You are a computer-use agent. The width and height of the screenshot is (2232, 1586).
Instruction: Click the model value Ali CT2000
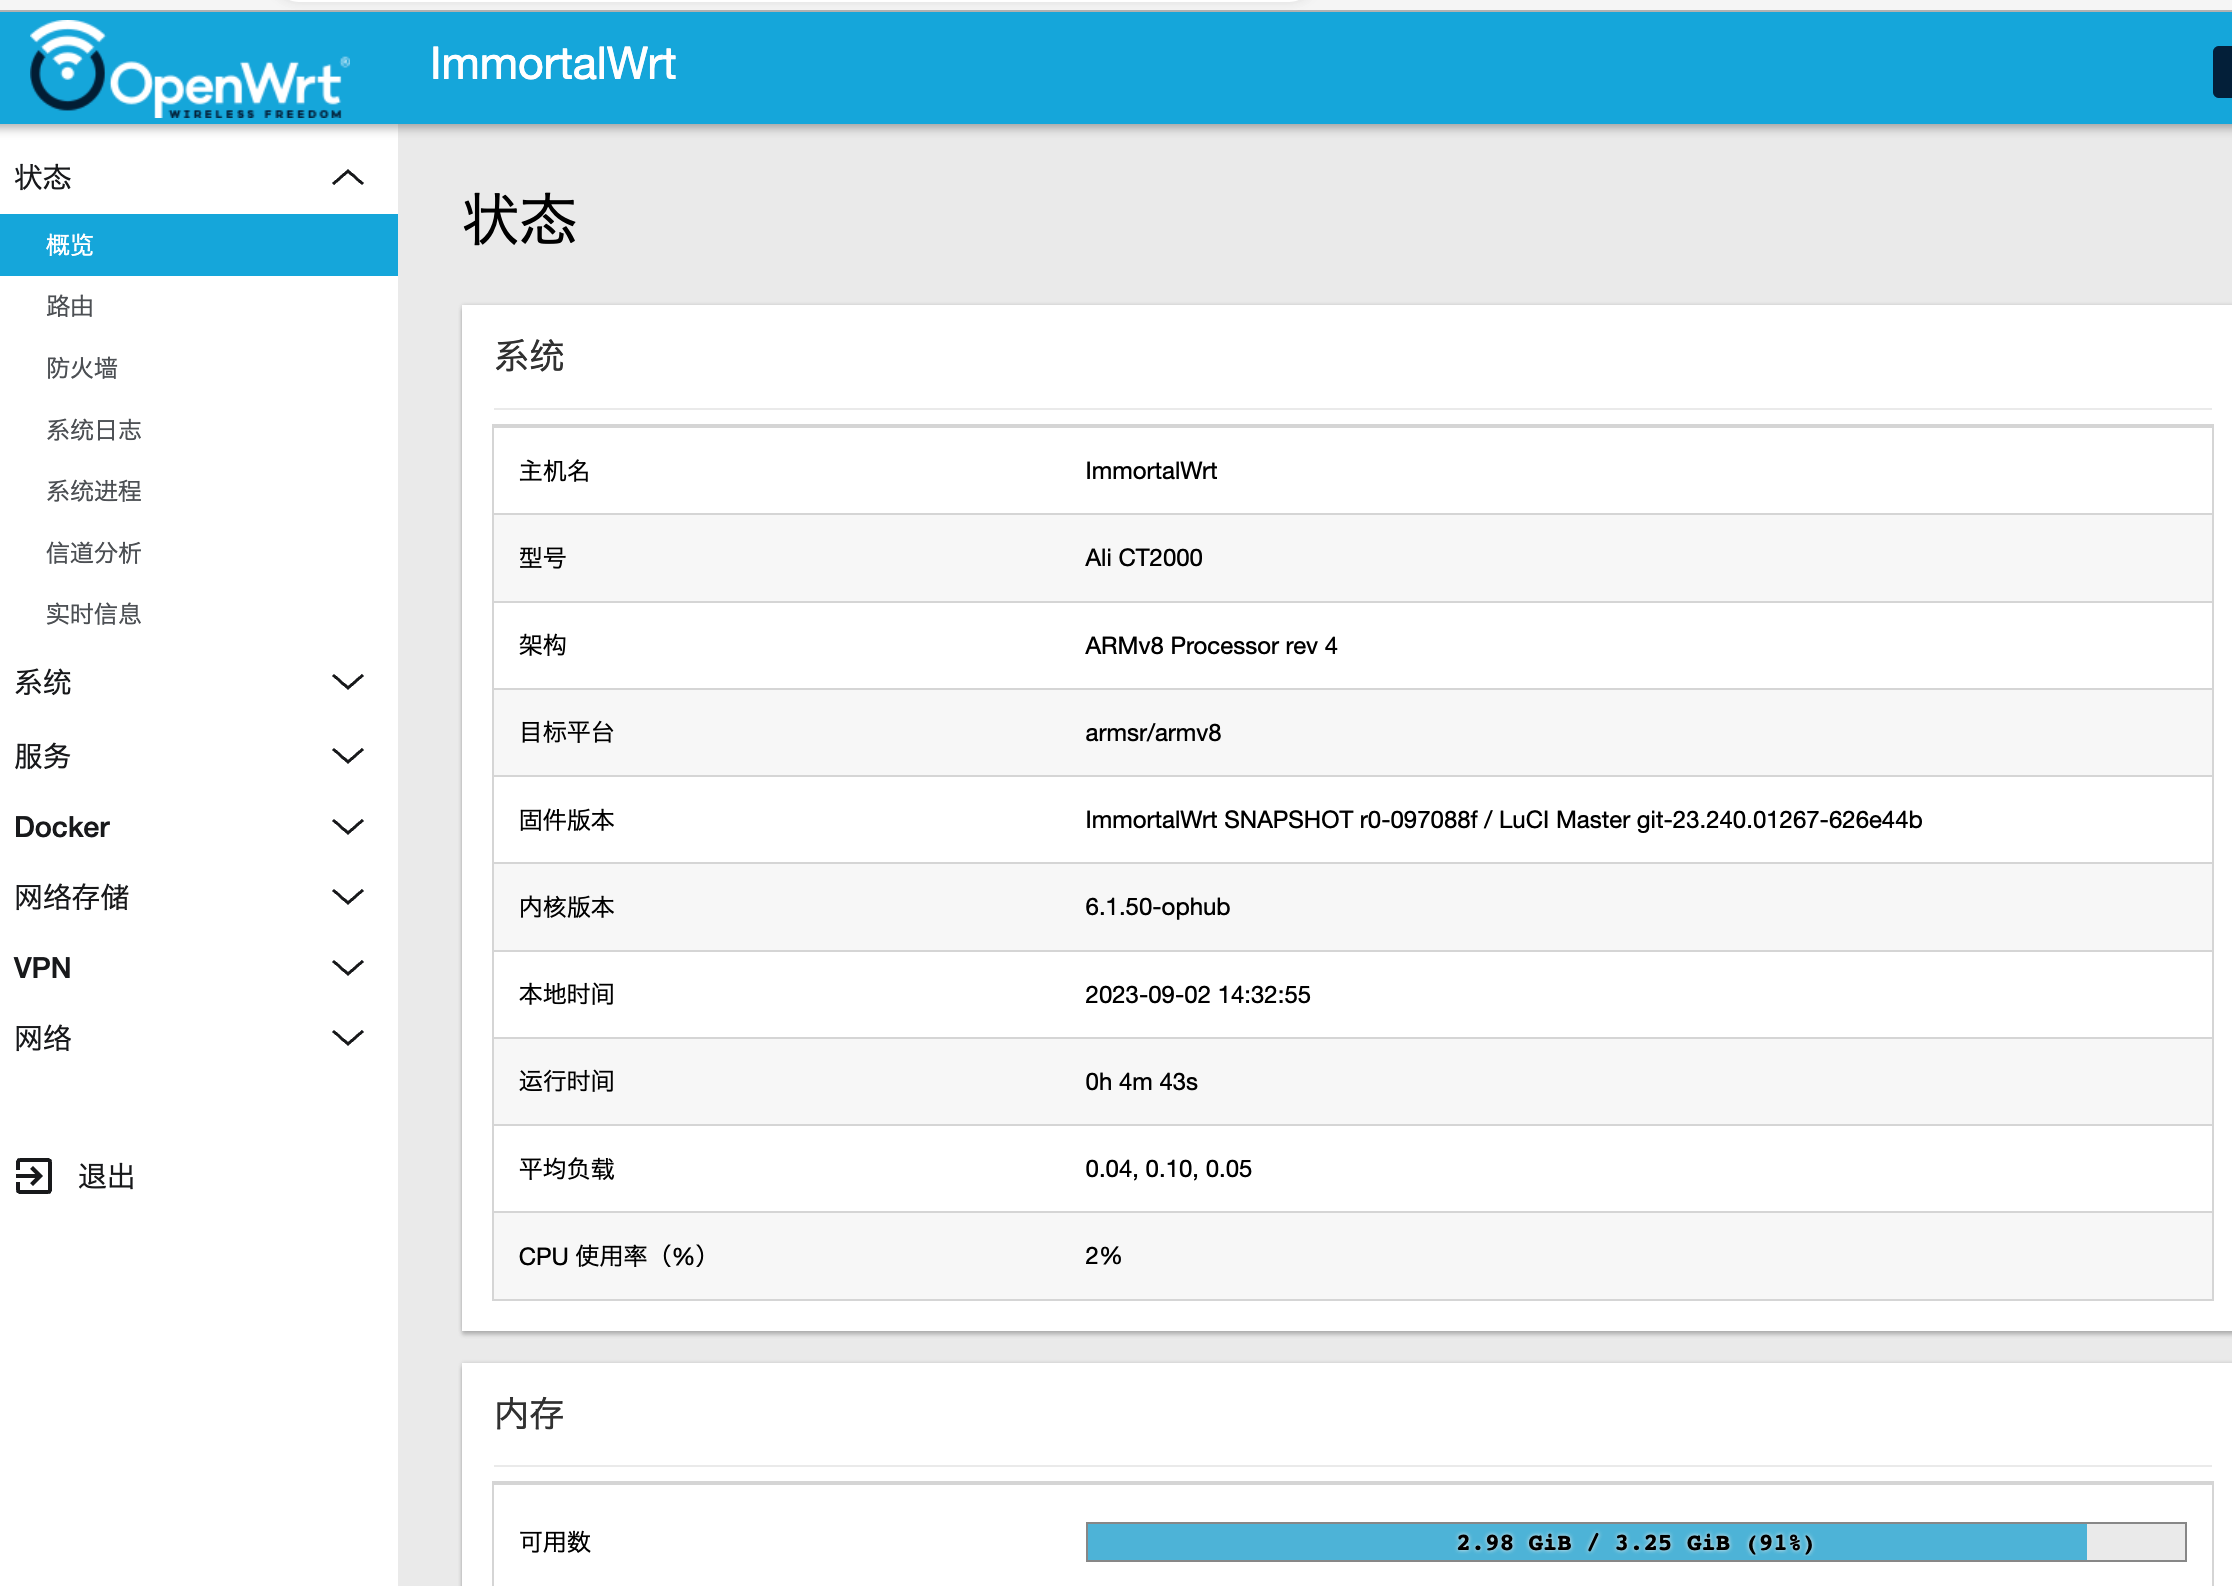pyautogui.click(x=1144, y=558)
